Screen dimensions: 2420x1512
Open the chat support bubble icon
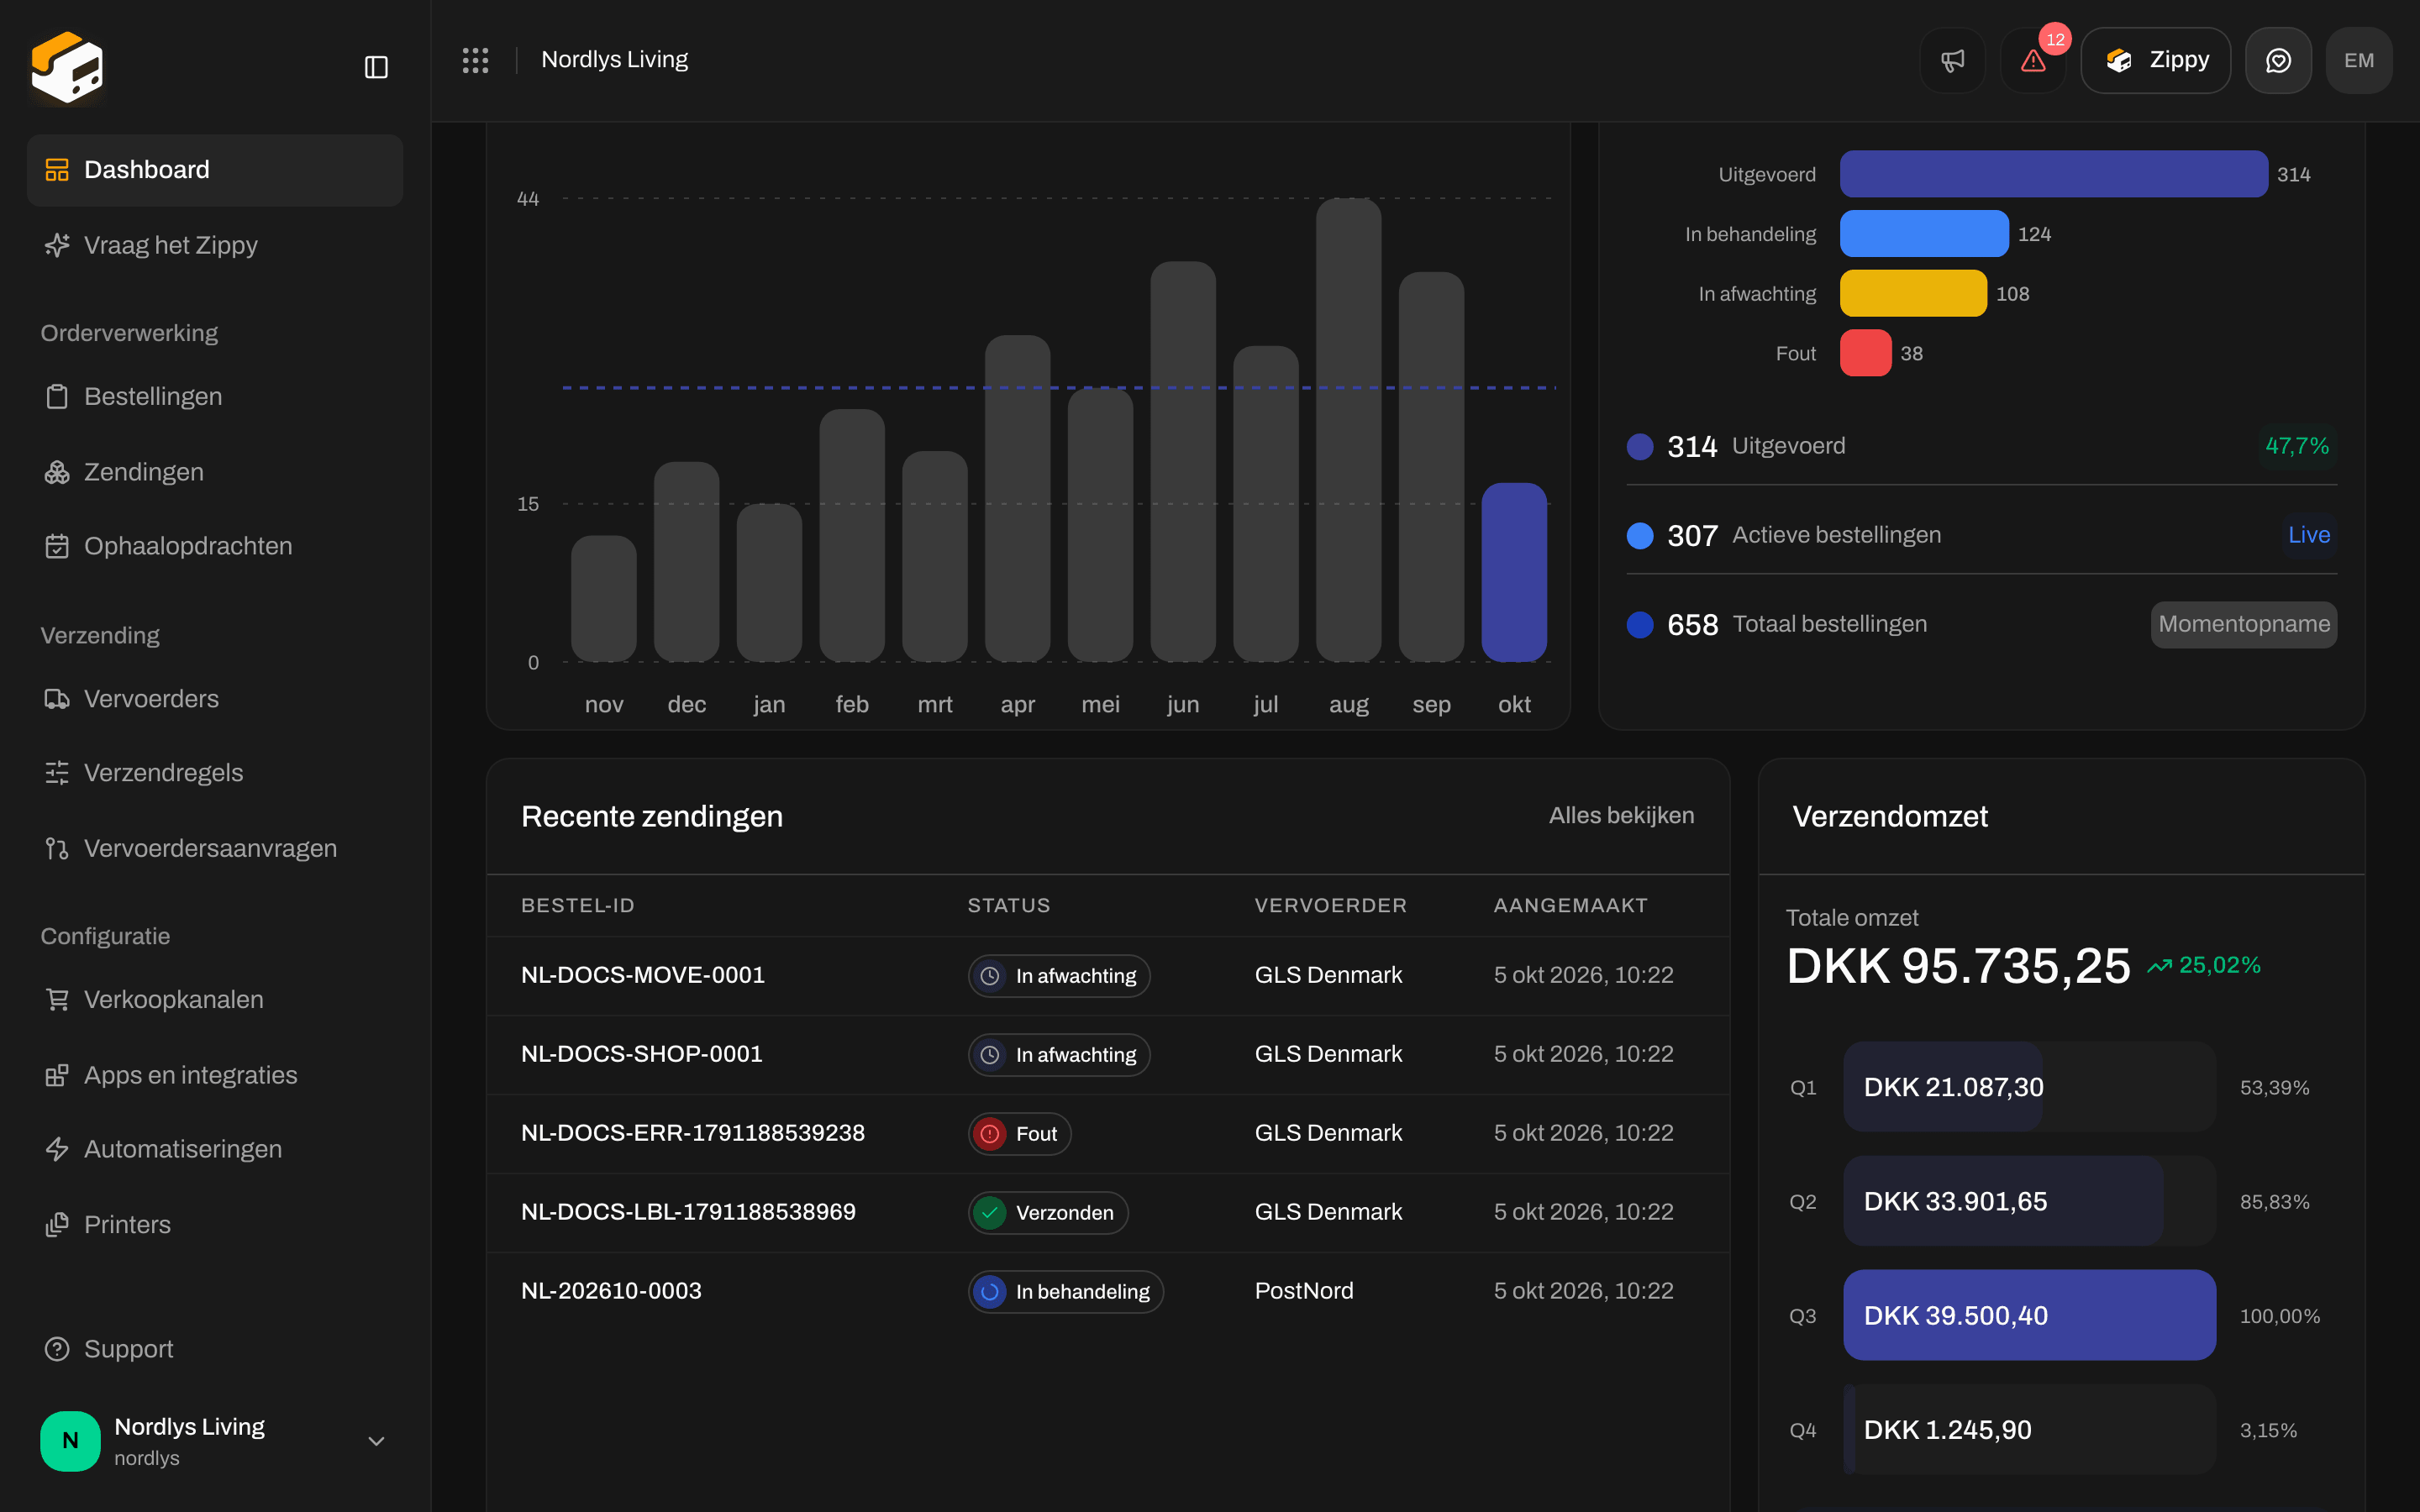tap(2278, 60)
